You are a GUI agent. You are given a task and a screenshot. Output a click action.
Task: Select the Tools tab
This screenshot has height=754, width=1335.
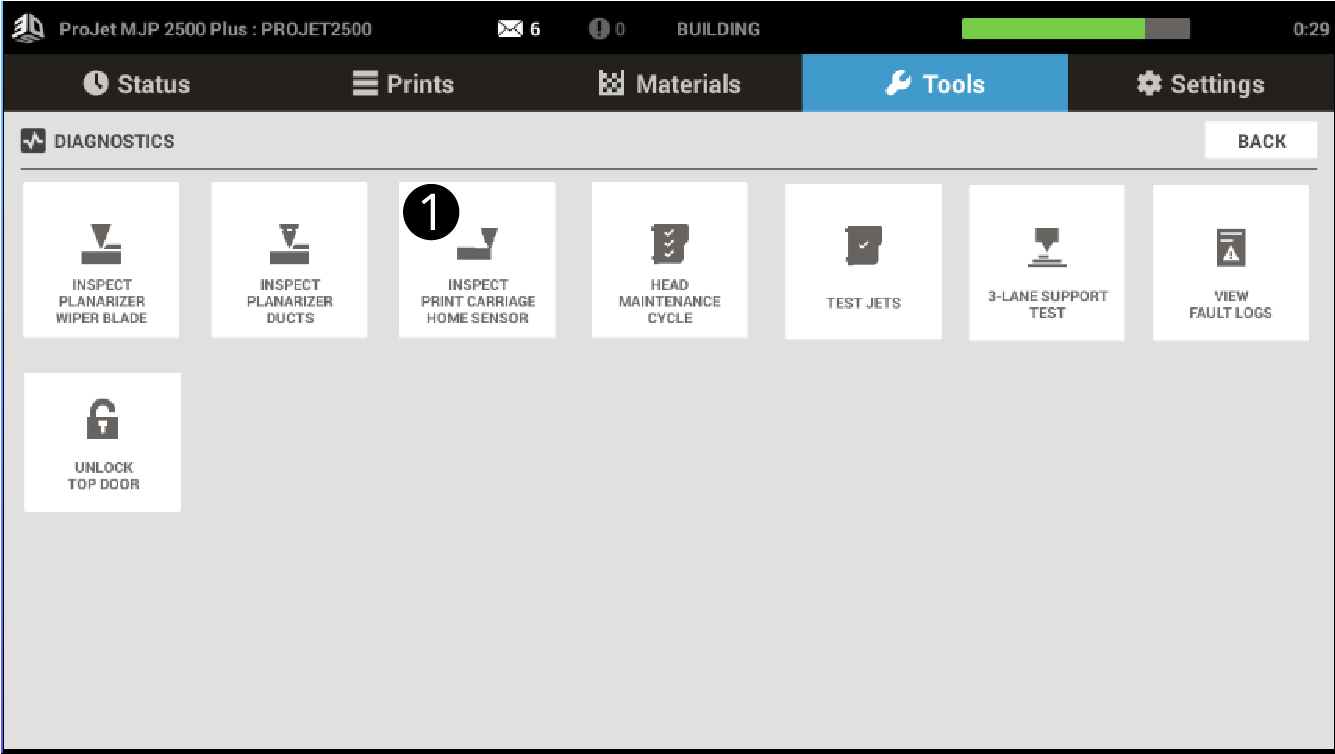tap(935, 84)
